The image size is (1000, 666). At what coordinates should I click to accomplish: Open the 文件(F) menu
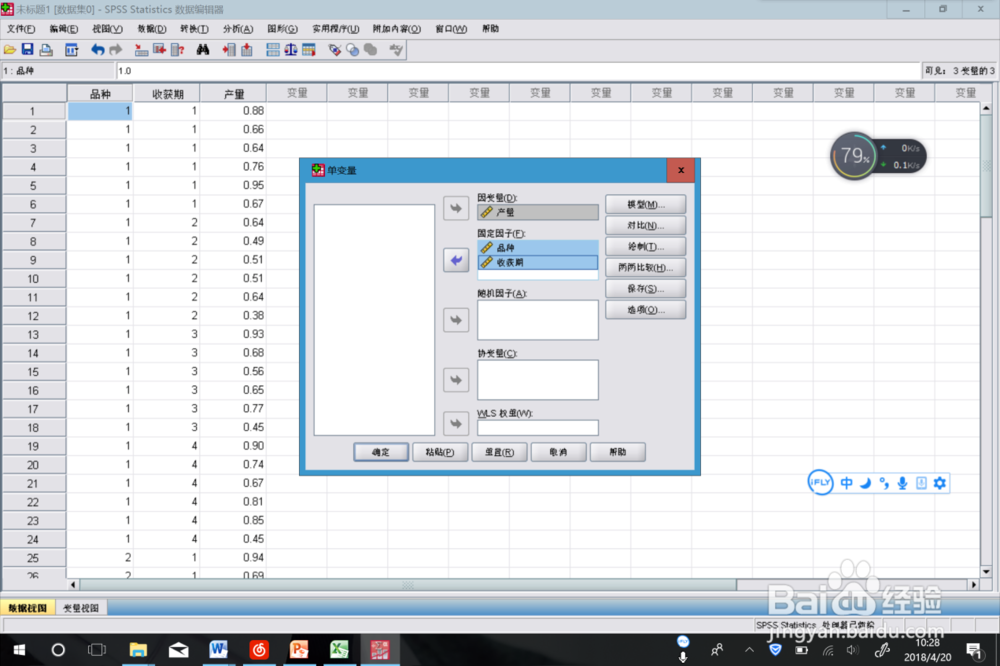click(21, 29)
